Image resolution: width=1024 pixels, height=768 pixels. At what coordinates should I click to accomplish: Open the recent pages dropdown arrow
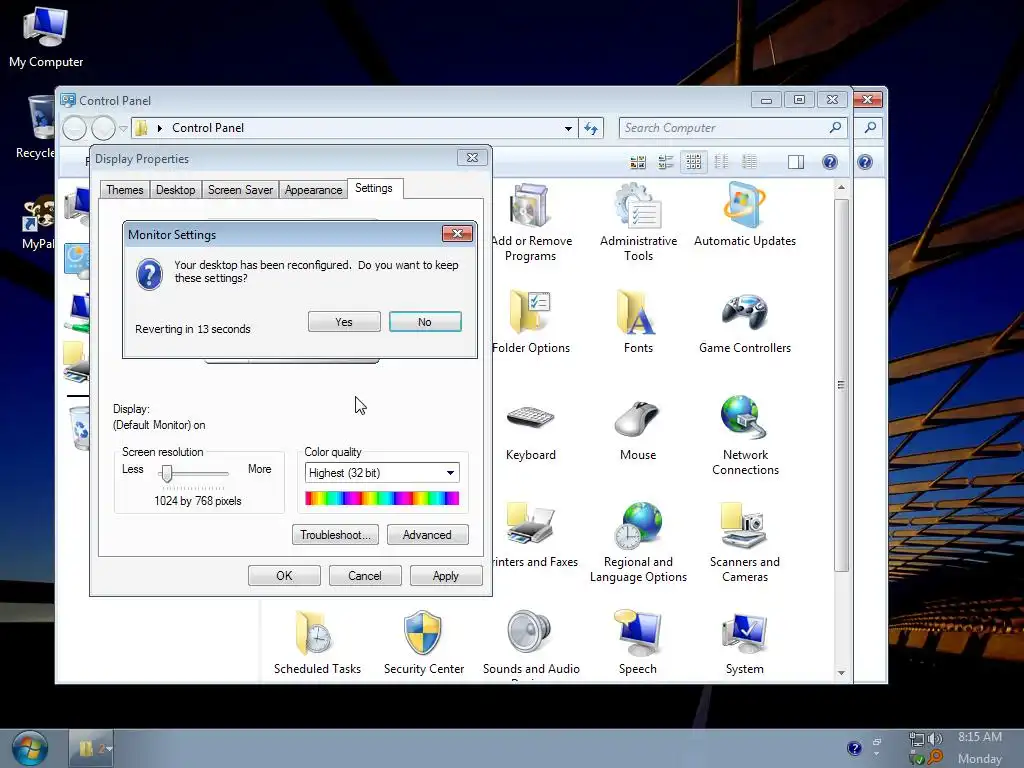pyautogui.click(x=123, y=129)
